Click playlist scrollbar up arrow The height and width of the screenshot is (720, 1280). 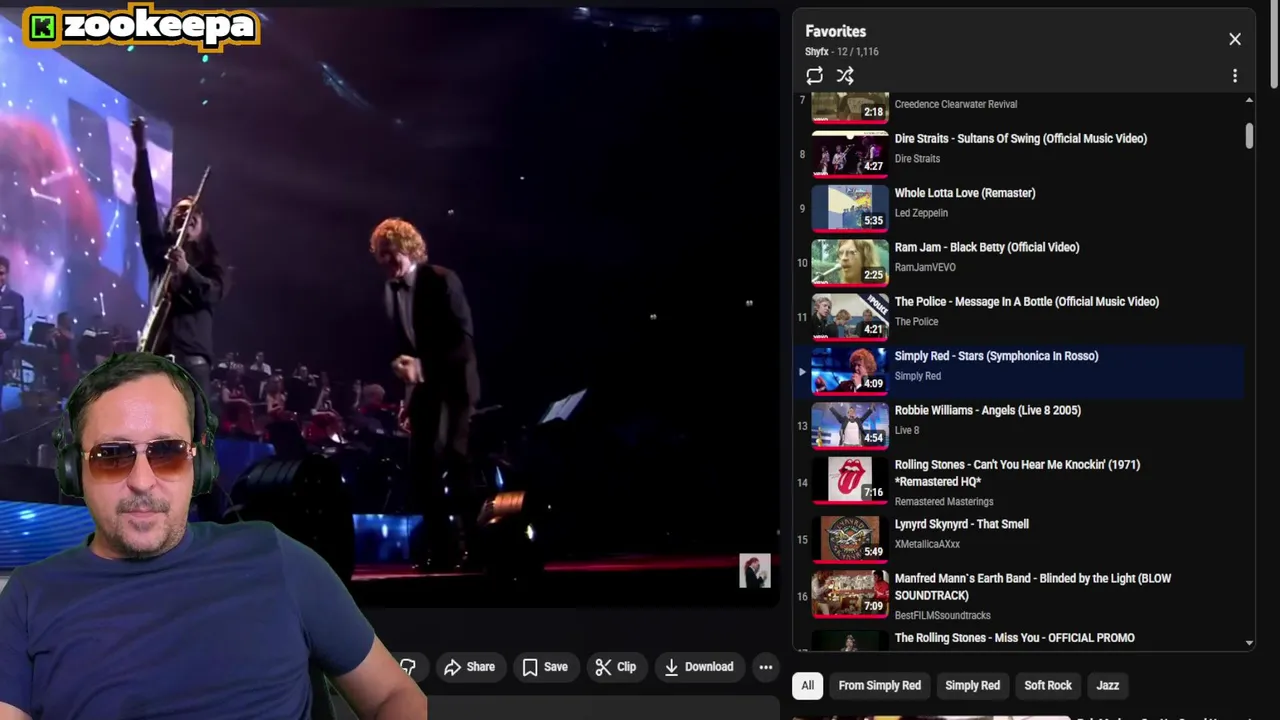[1249, 100]
